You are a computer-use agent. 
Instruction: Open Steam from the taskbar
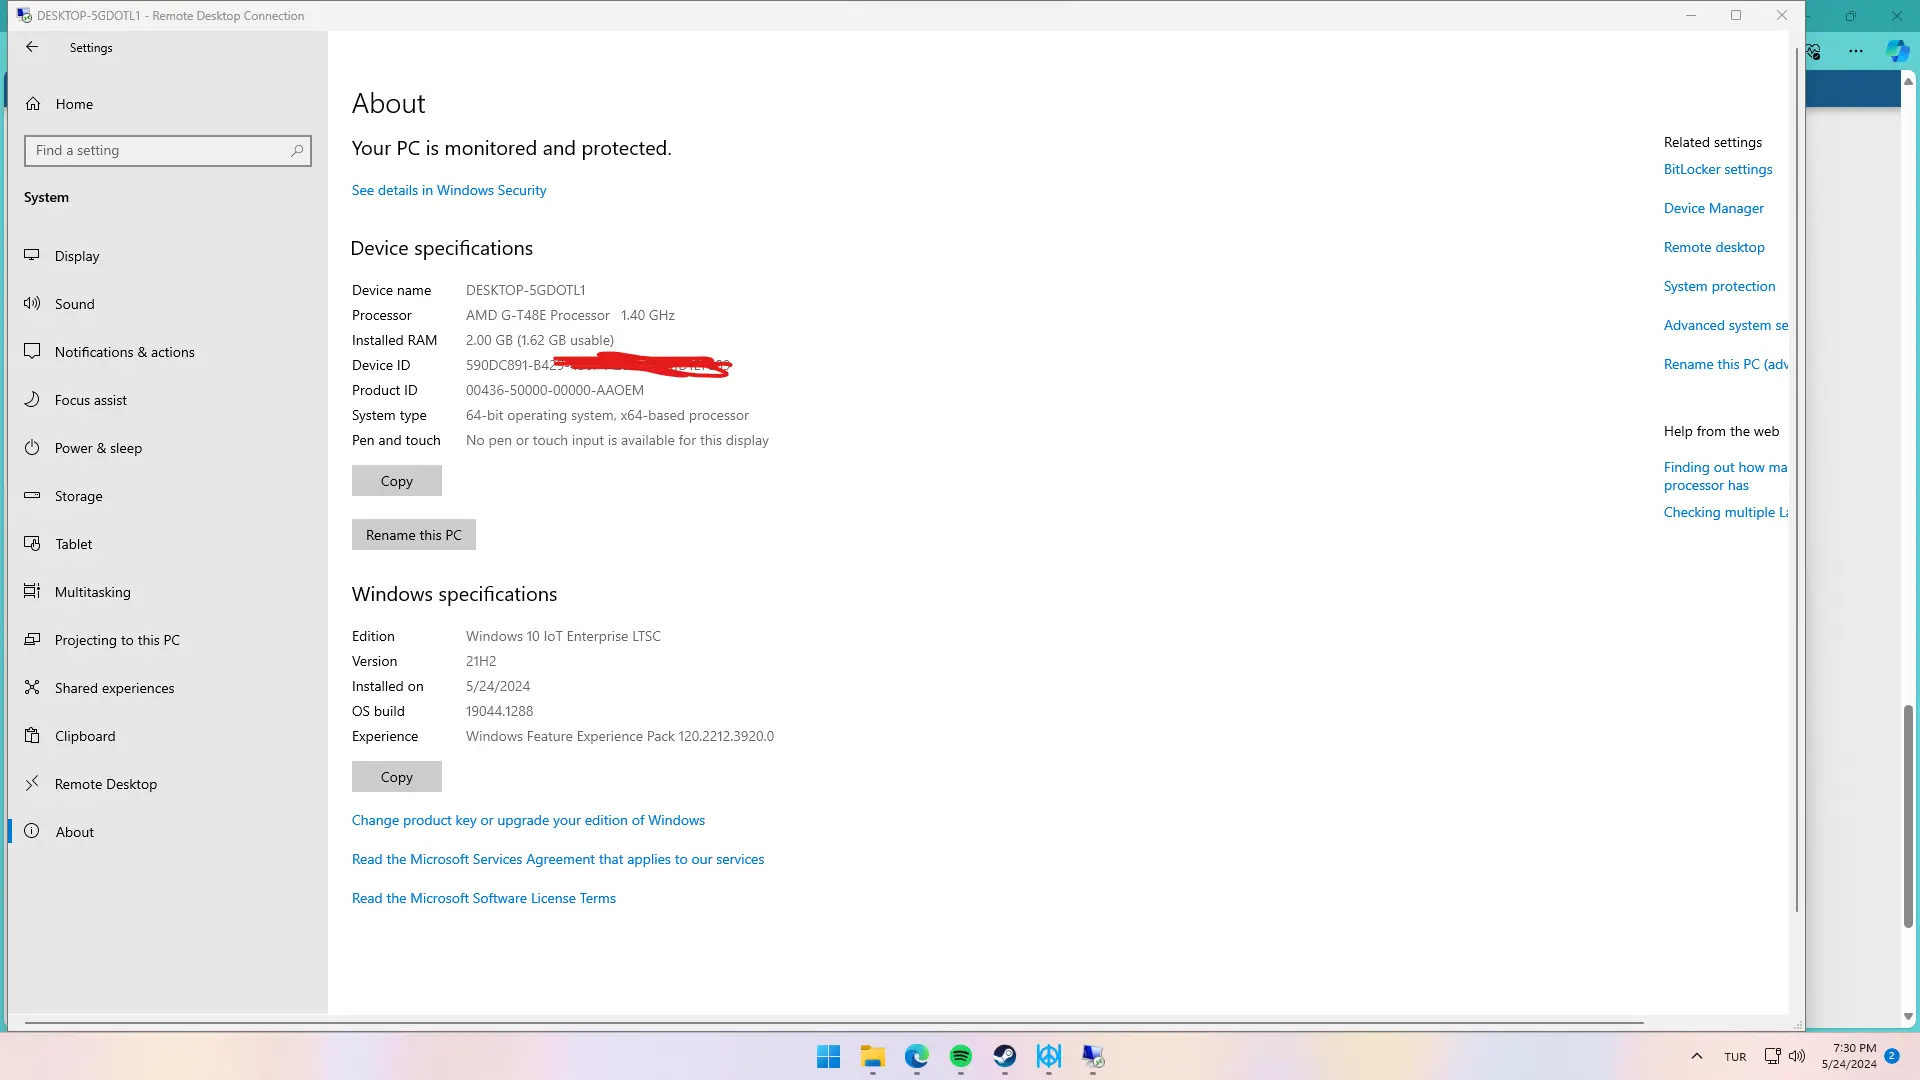[1005, 1056]
